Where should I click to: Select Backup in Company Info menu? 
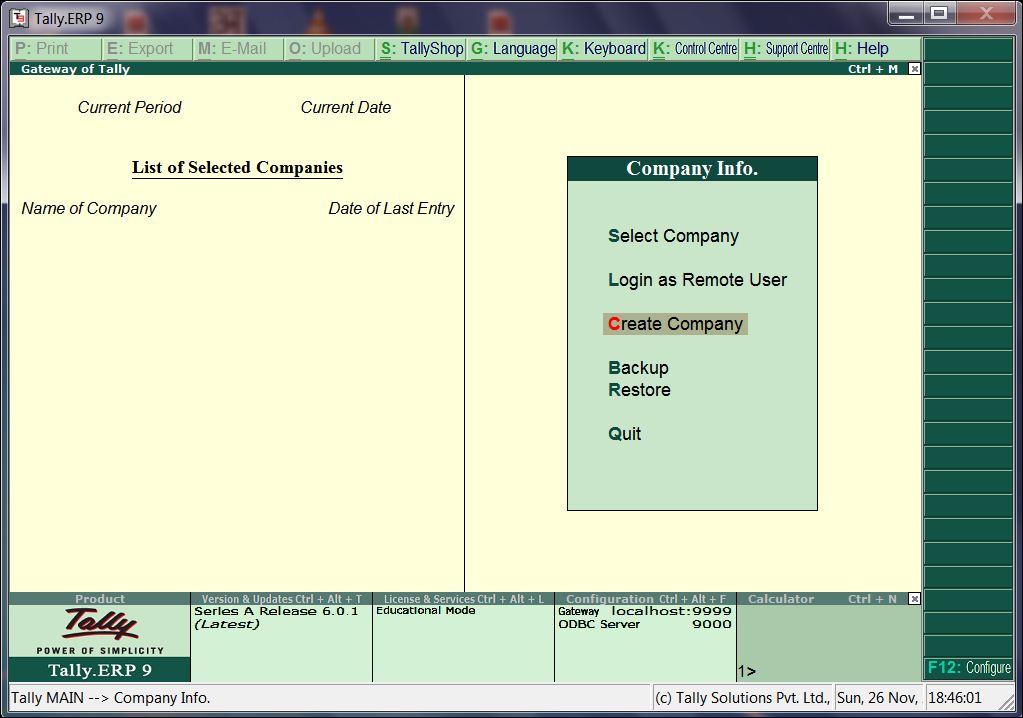638,368
